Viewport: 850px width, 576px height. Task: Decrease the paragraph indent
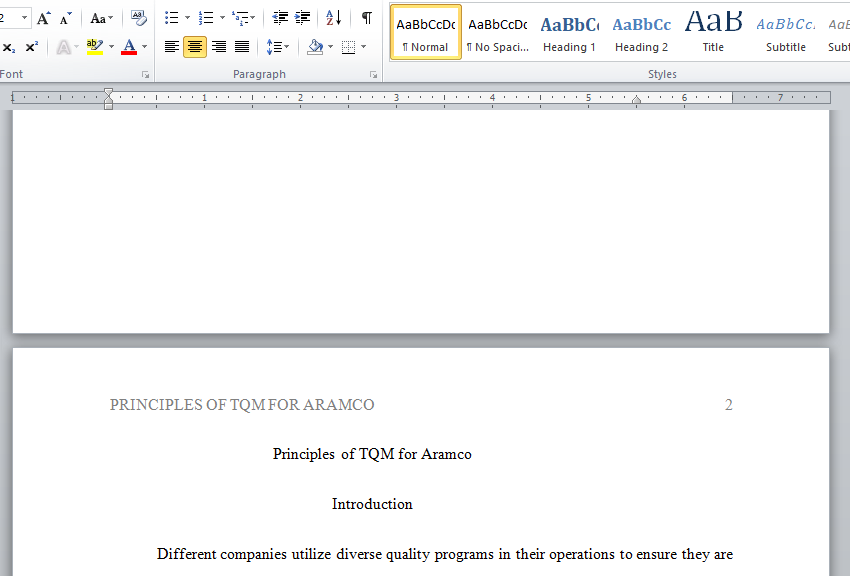(x=280, y=18)
